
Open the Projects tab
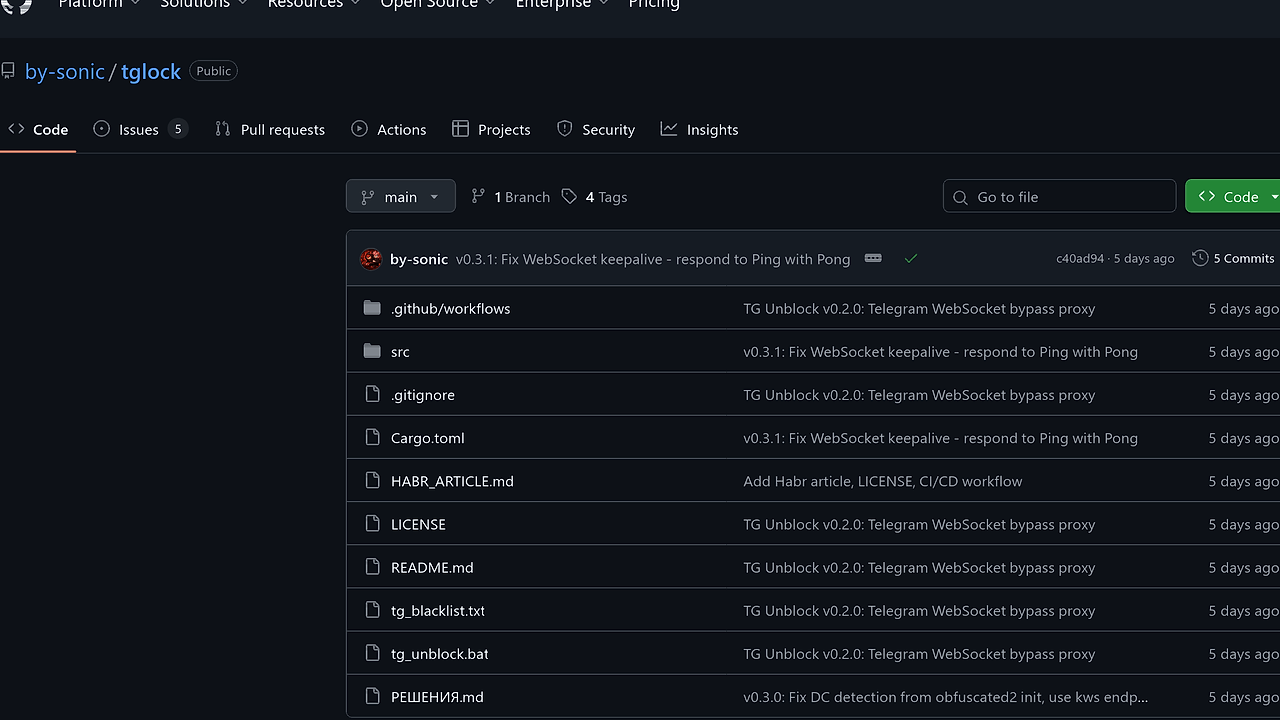tap(491, 129)
